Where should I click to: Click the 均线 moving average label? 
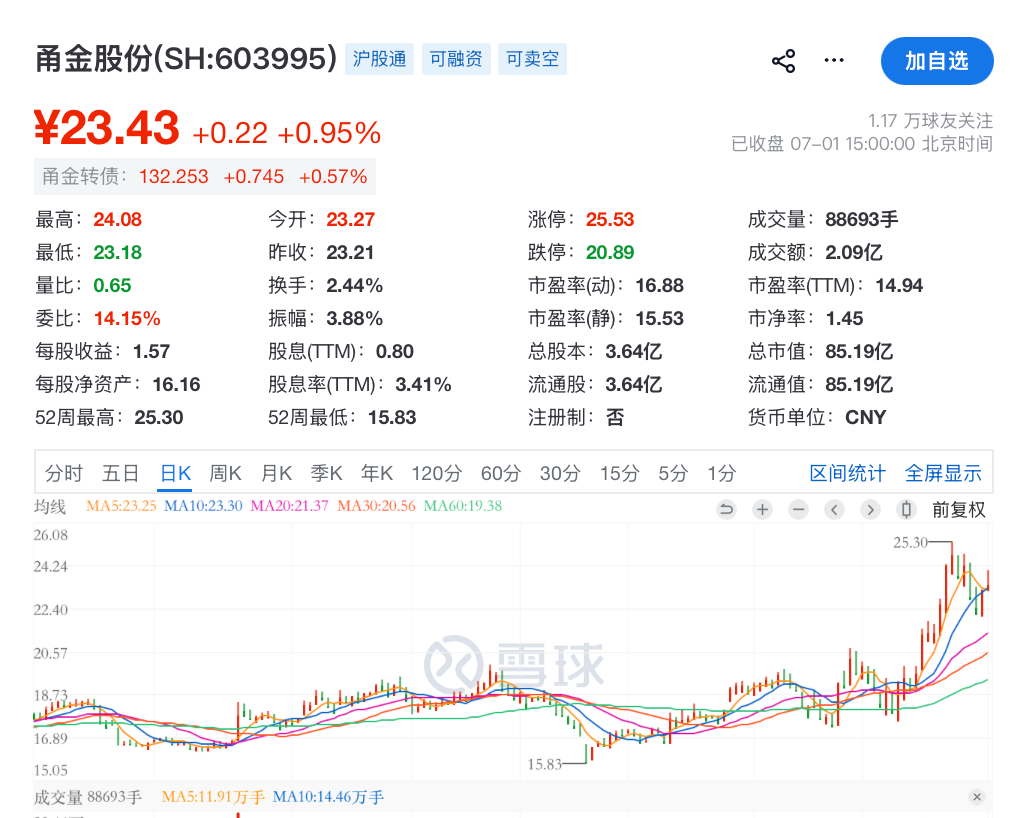pyautogui.click(x=50, y=507)
